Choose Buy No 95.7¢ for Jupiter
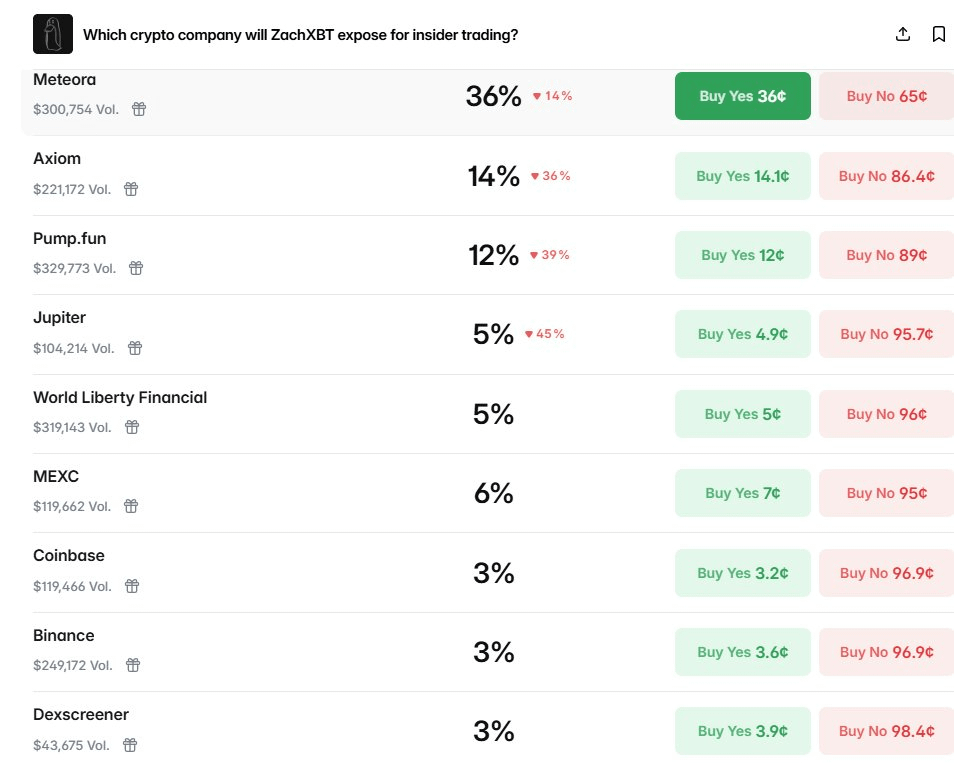Viewport: 954px width, 763px height. [x=886, y=334]
